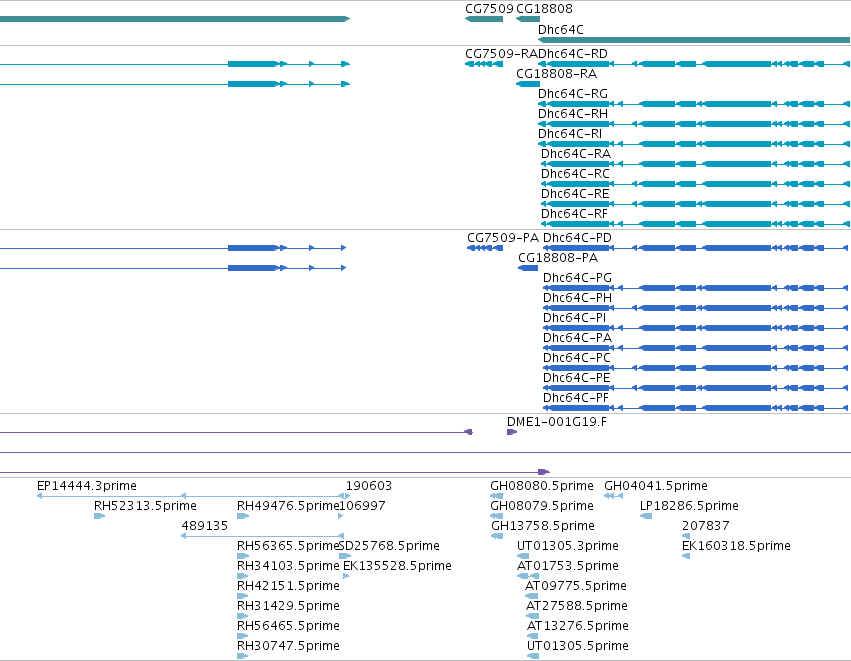Click the purple DME1-001G19.F feature arrow
This screenshot has width=851, height=661.
coord(512,432)
